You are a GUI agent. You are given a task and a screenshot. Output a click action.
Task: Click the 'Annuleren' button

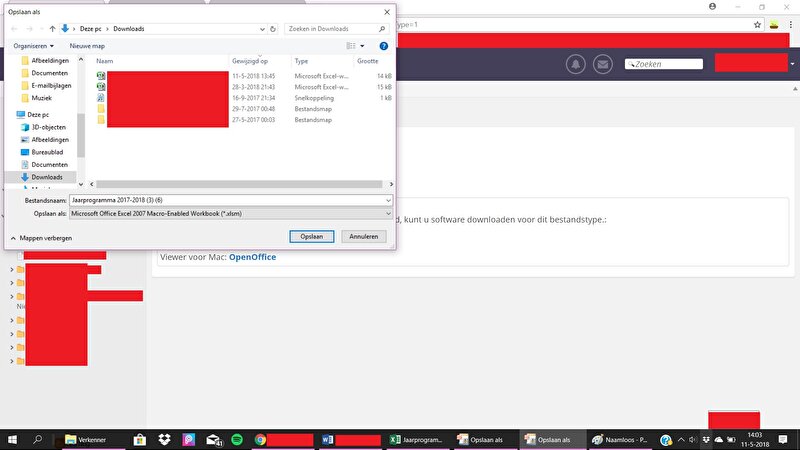pos(363,237)
